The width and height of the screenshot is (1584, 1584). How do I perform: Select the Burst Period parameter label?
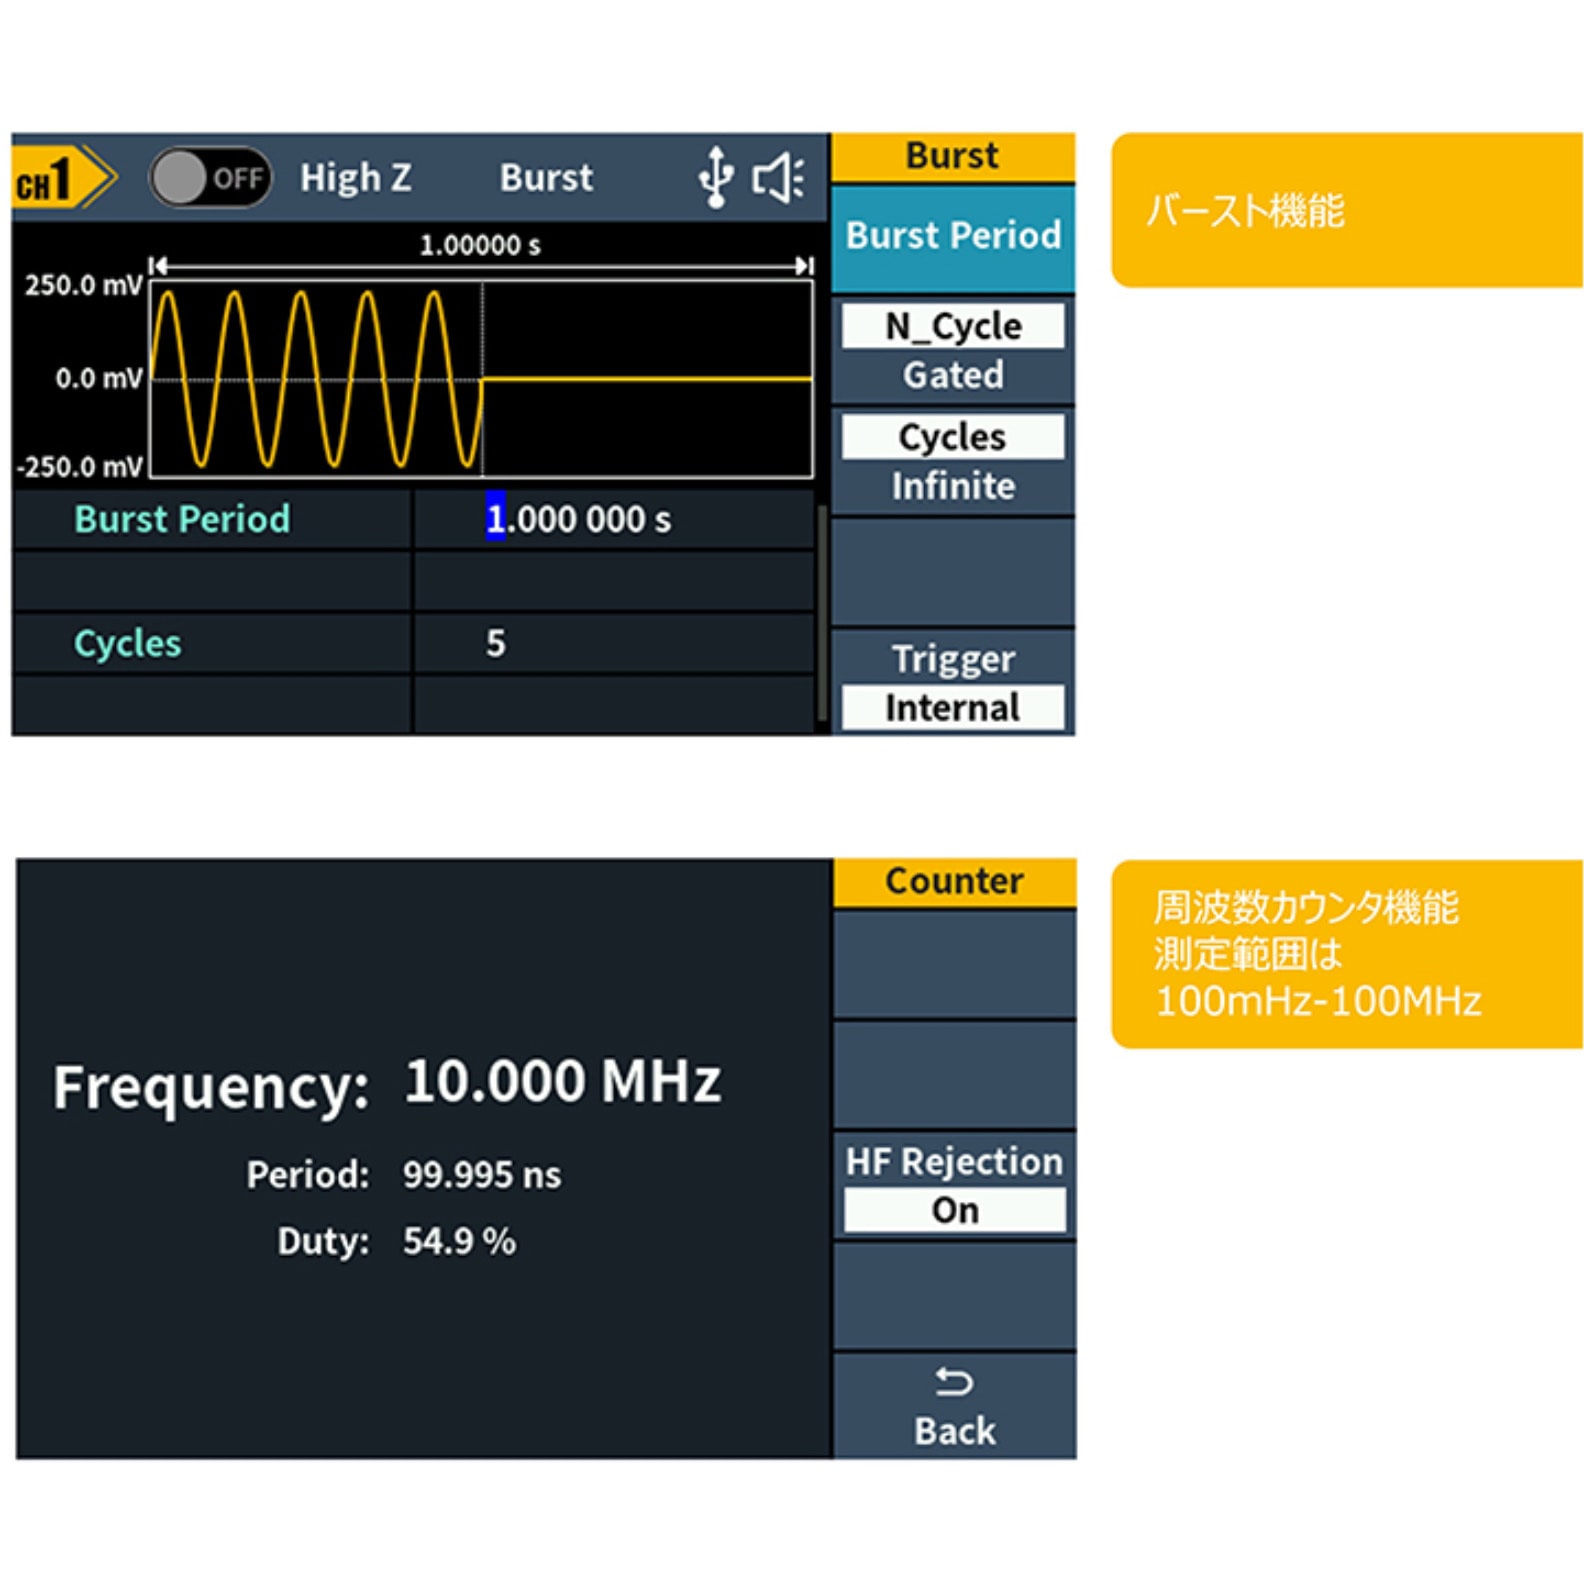182,519
